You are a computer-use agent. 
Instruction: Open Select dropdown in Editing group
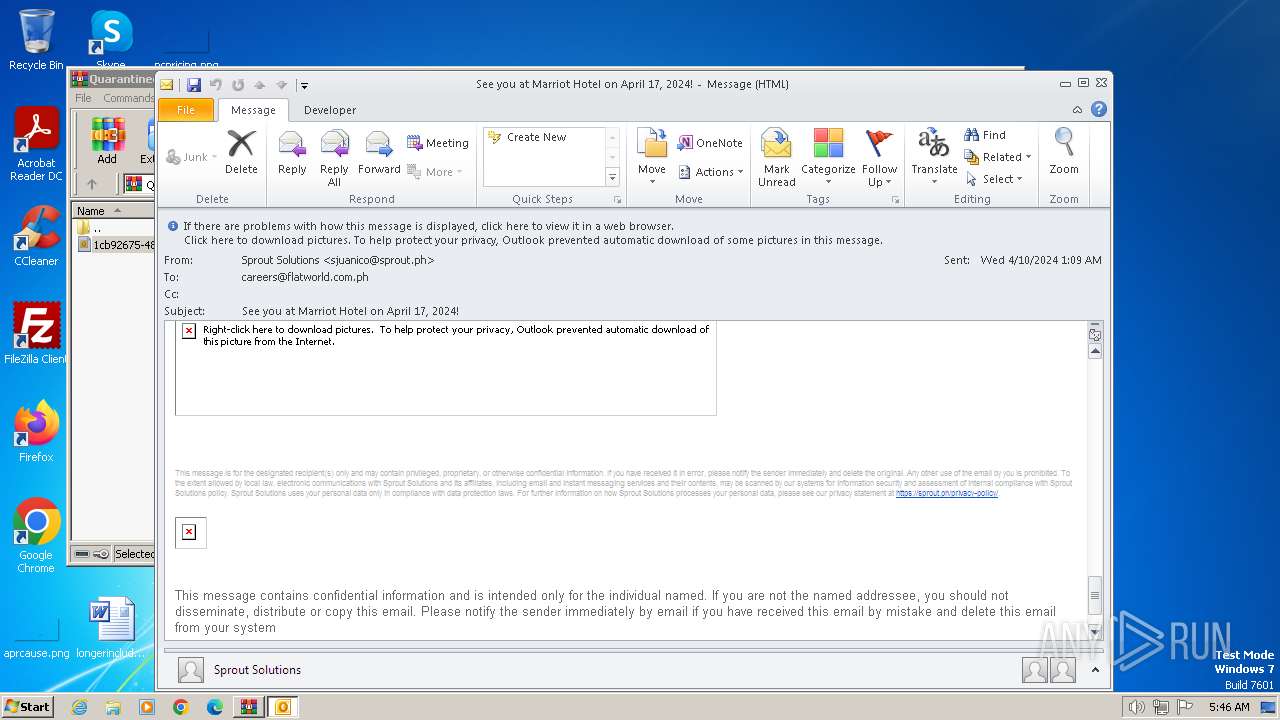994,179
